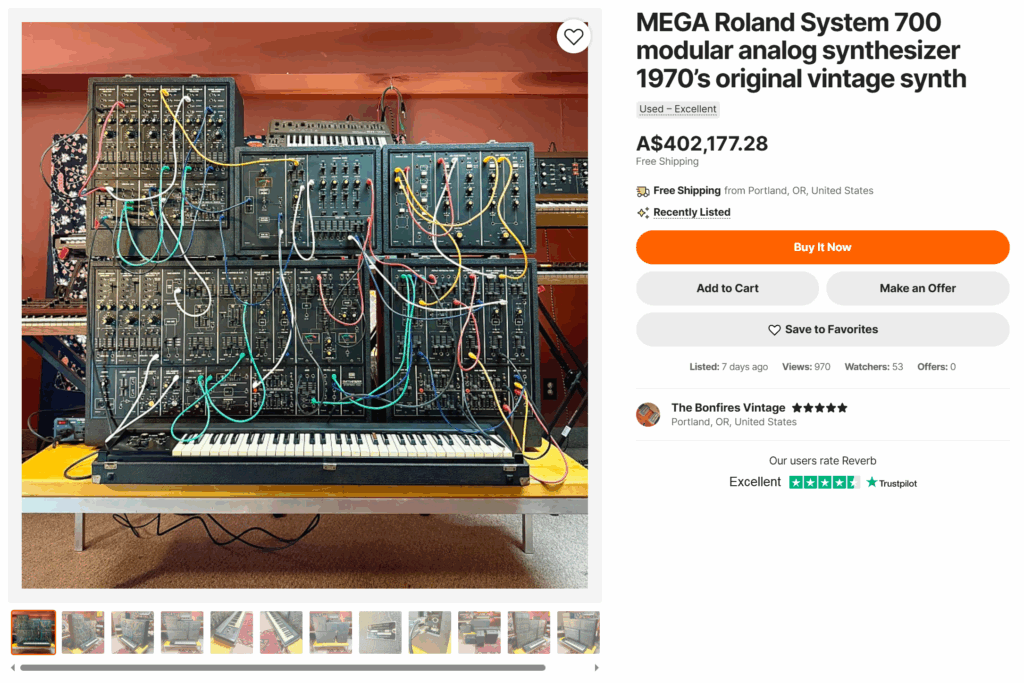Click the seller's five-star rating

(x=819, y=408)
